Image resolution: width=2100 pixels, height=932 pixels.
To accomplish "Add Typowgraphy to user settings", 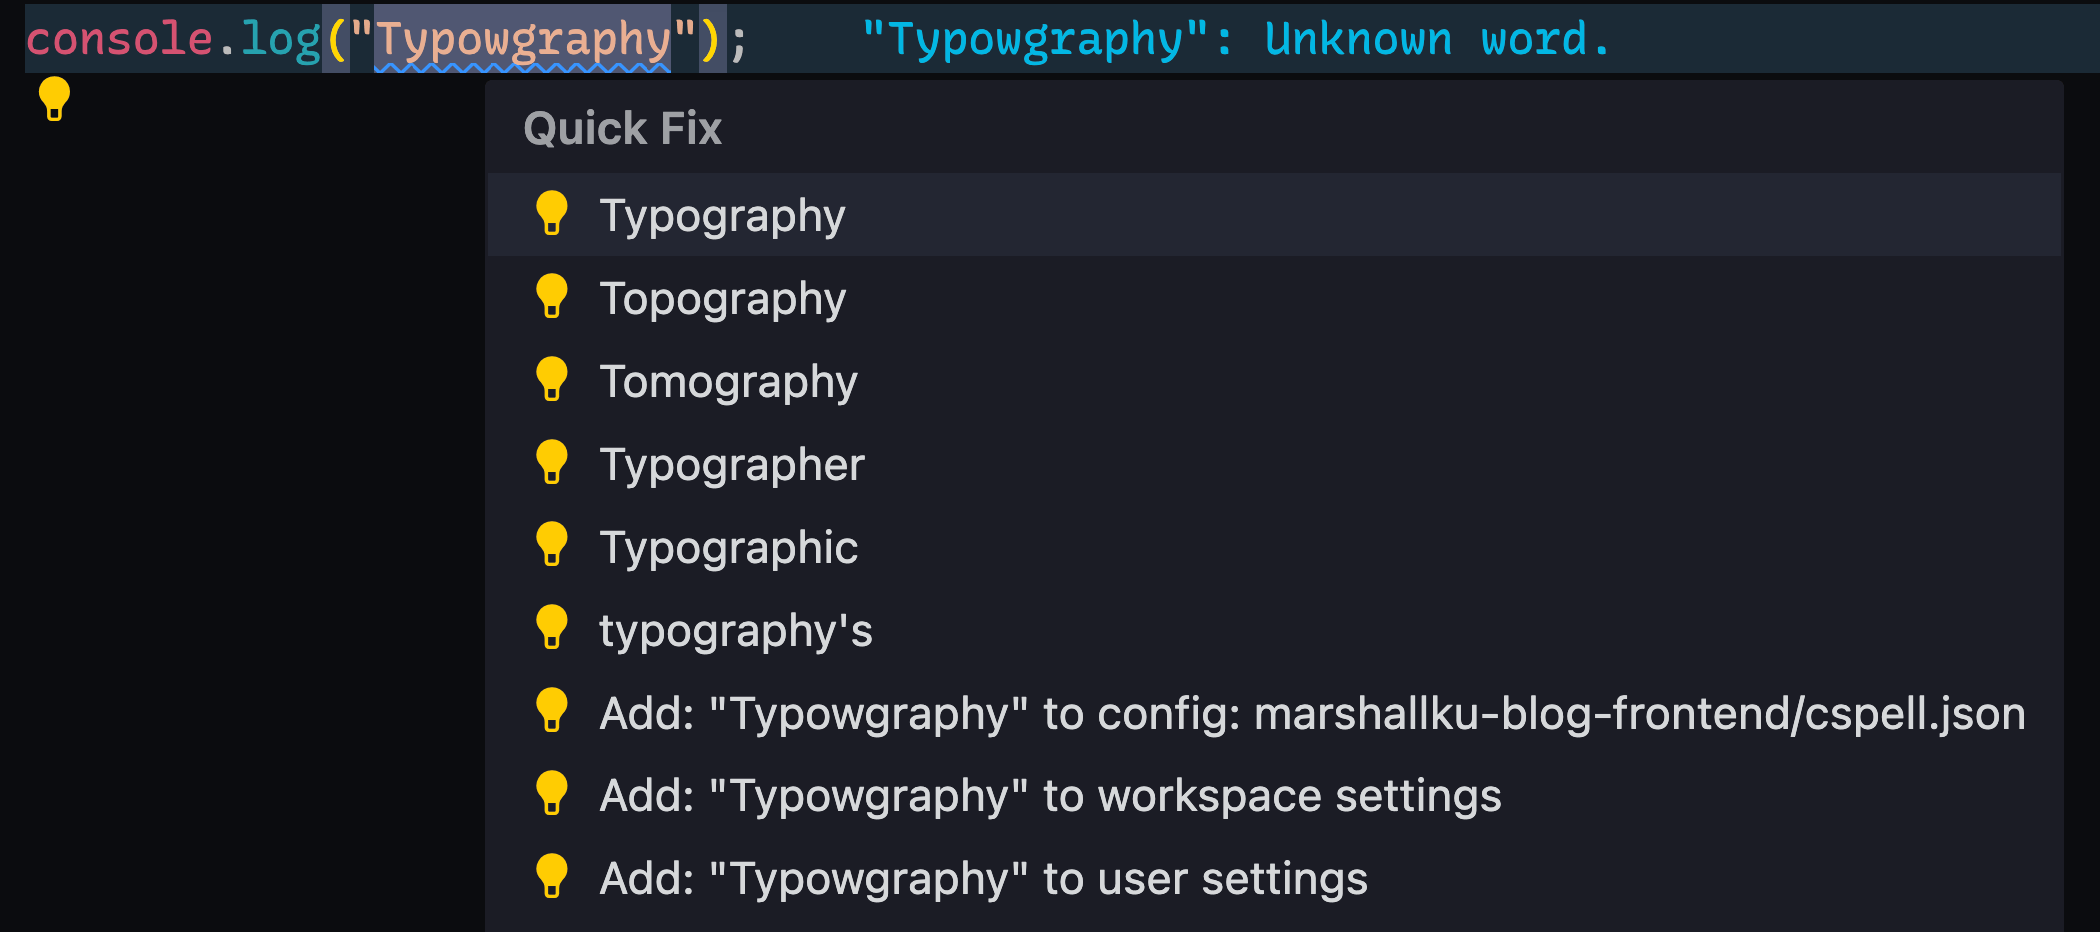I will [984, 878].
